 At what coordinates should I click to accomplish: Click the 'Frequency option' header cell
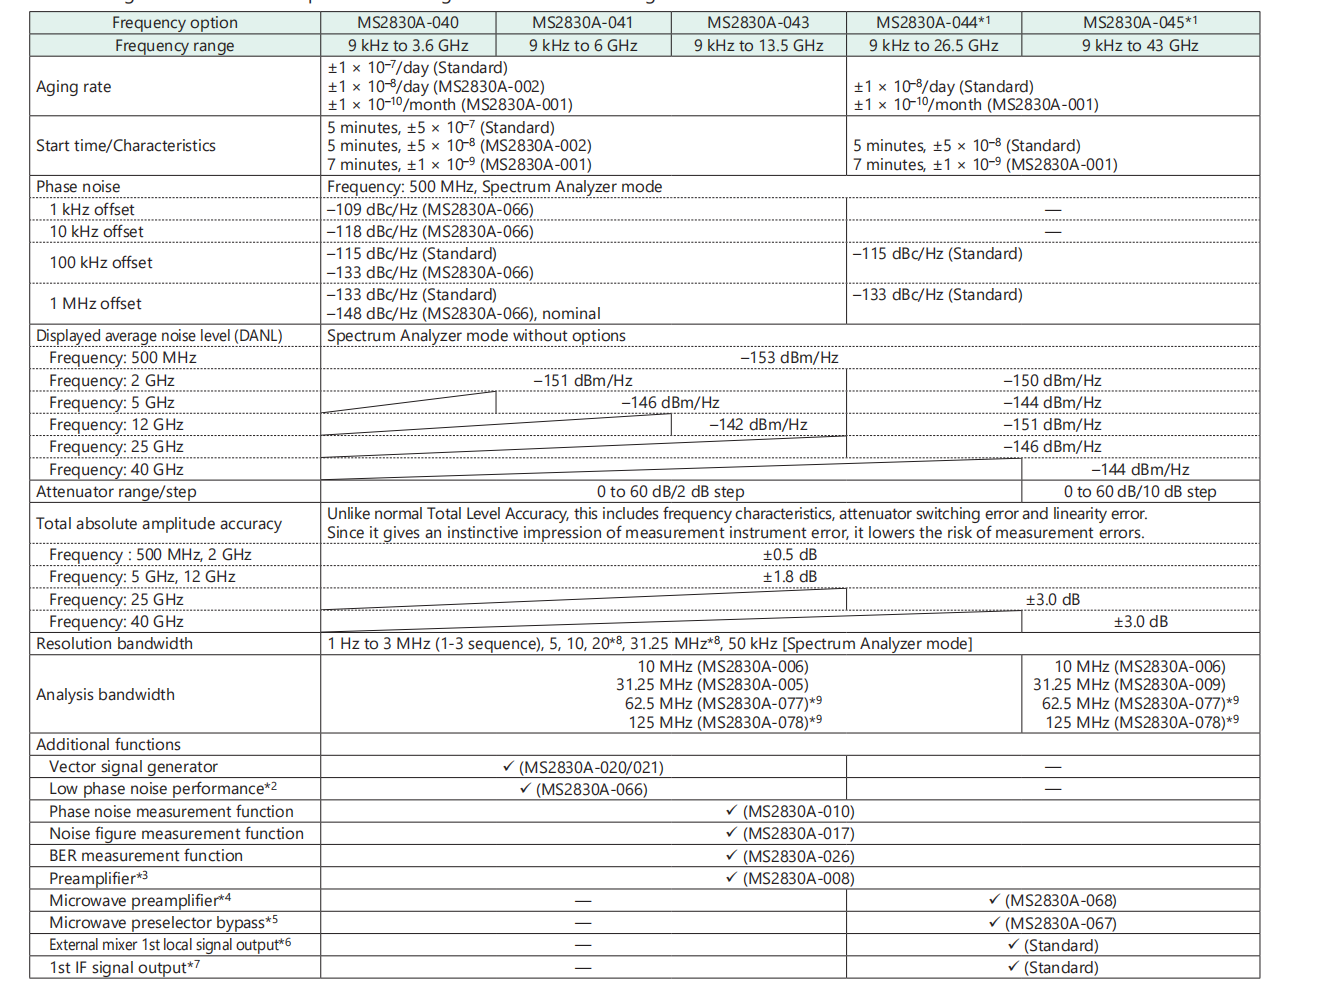(x=175, y=23)
